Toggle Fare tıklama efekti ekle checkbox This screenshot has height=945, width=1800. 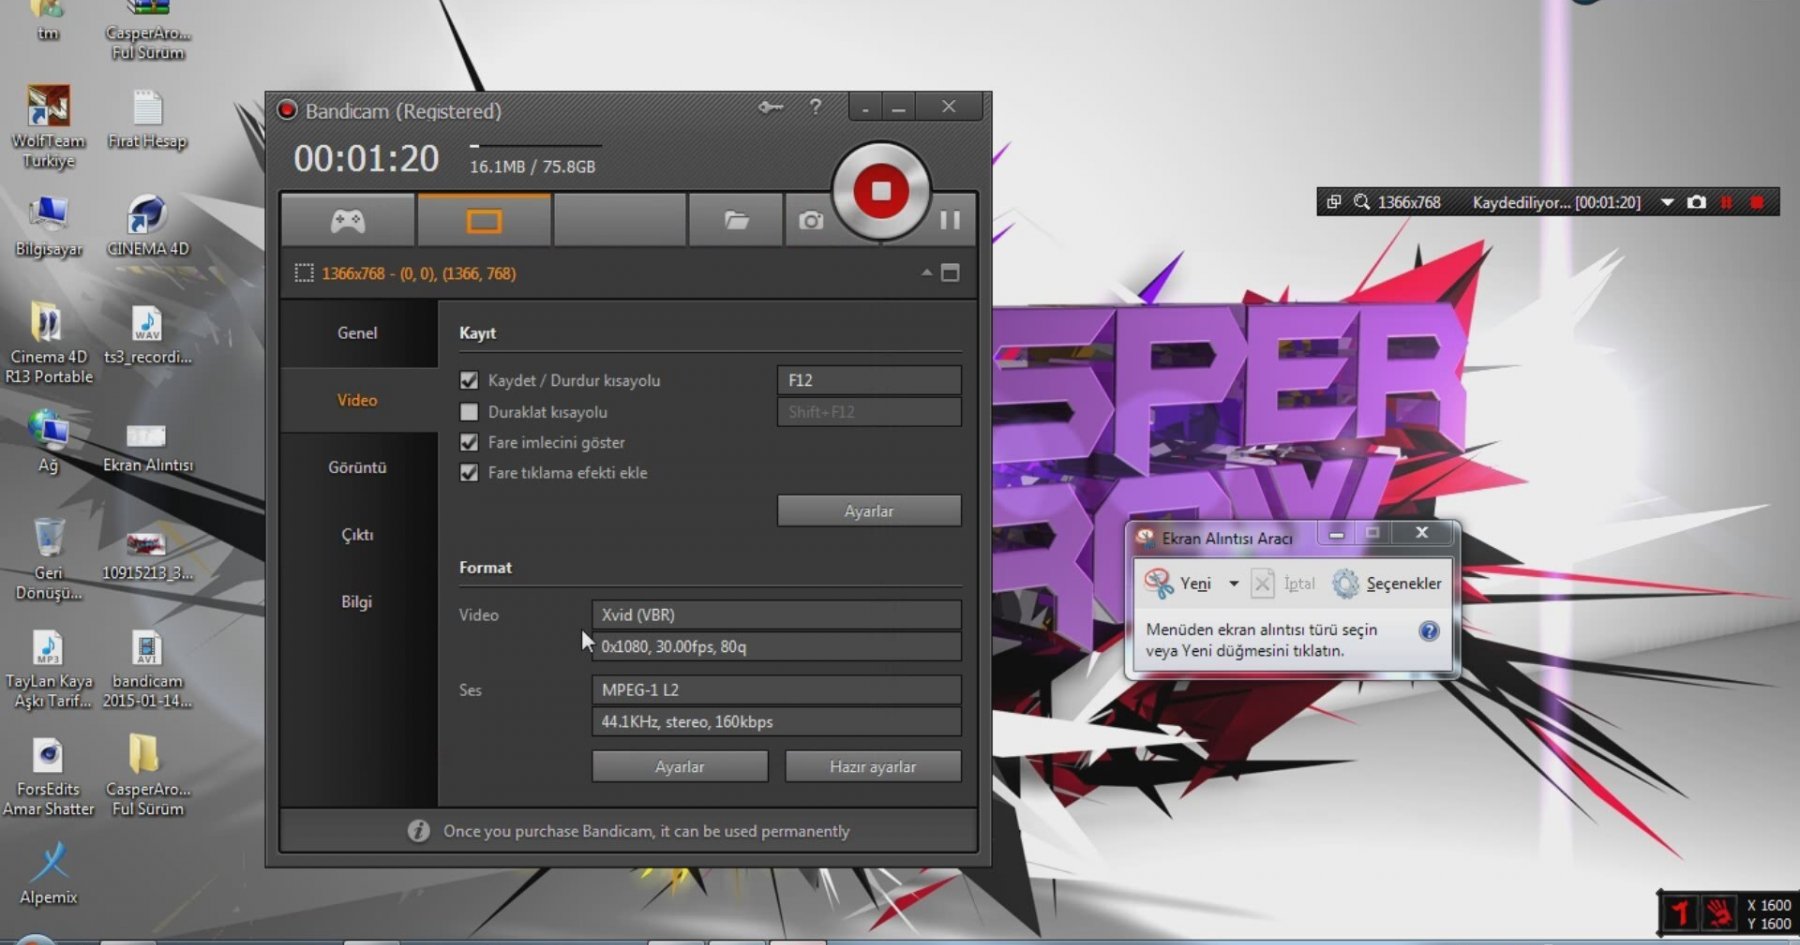469,472
